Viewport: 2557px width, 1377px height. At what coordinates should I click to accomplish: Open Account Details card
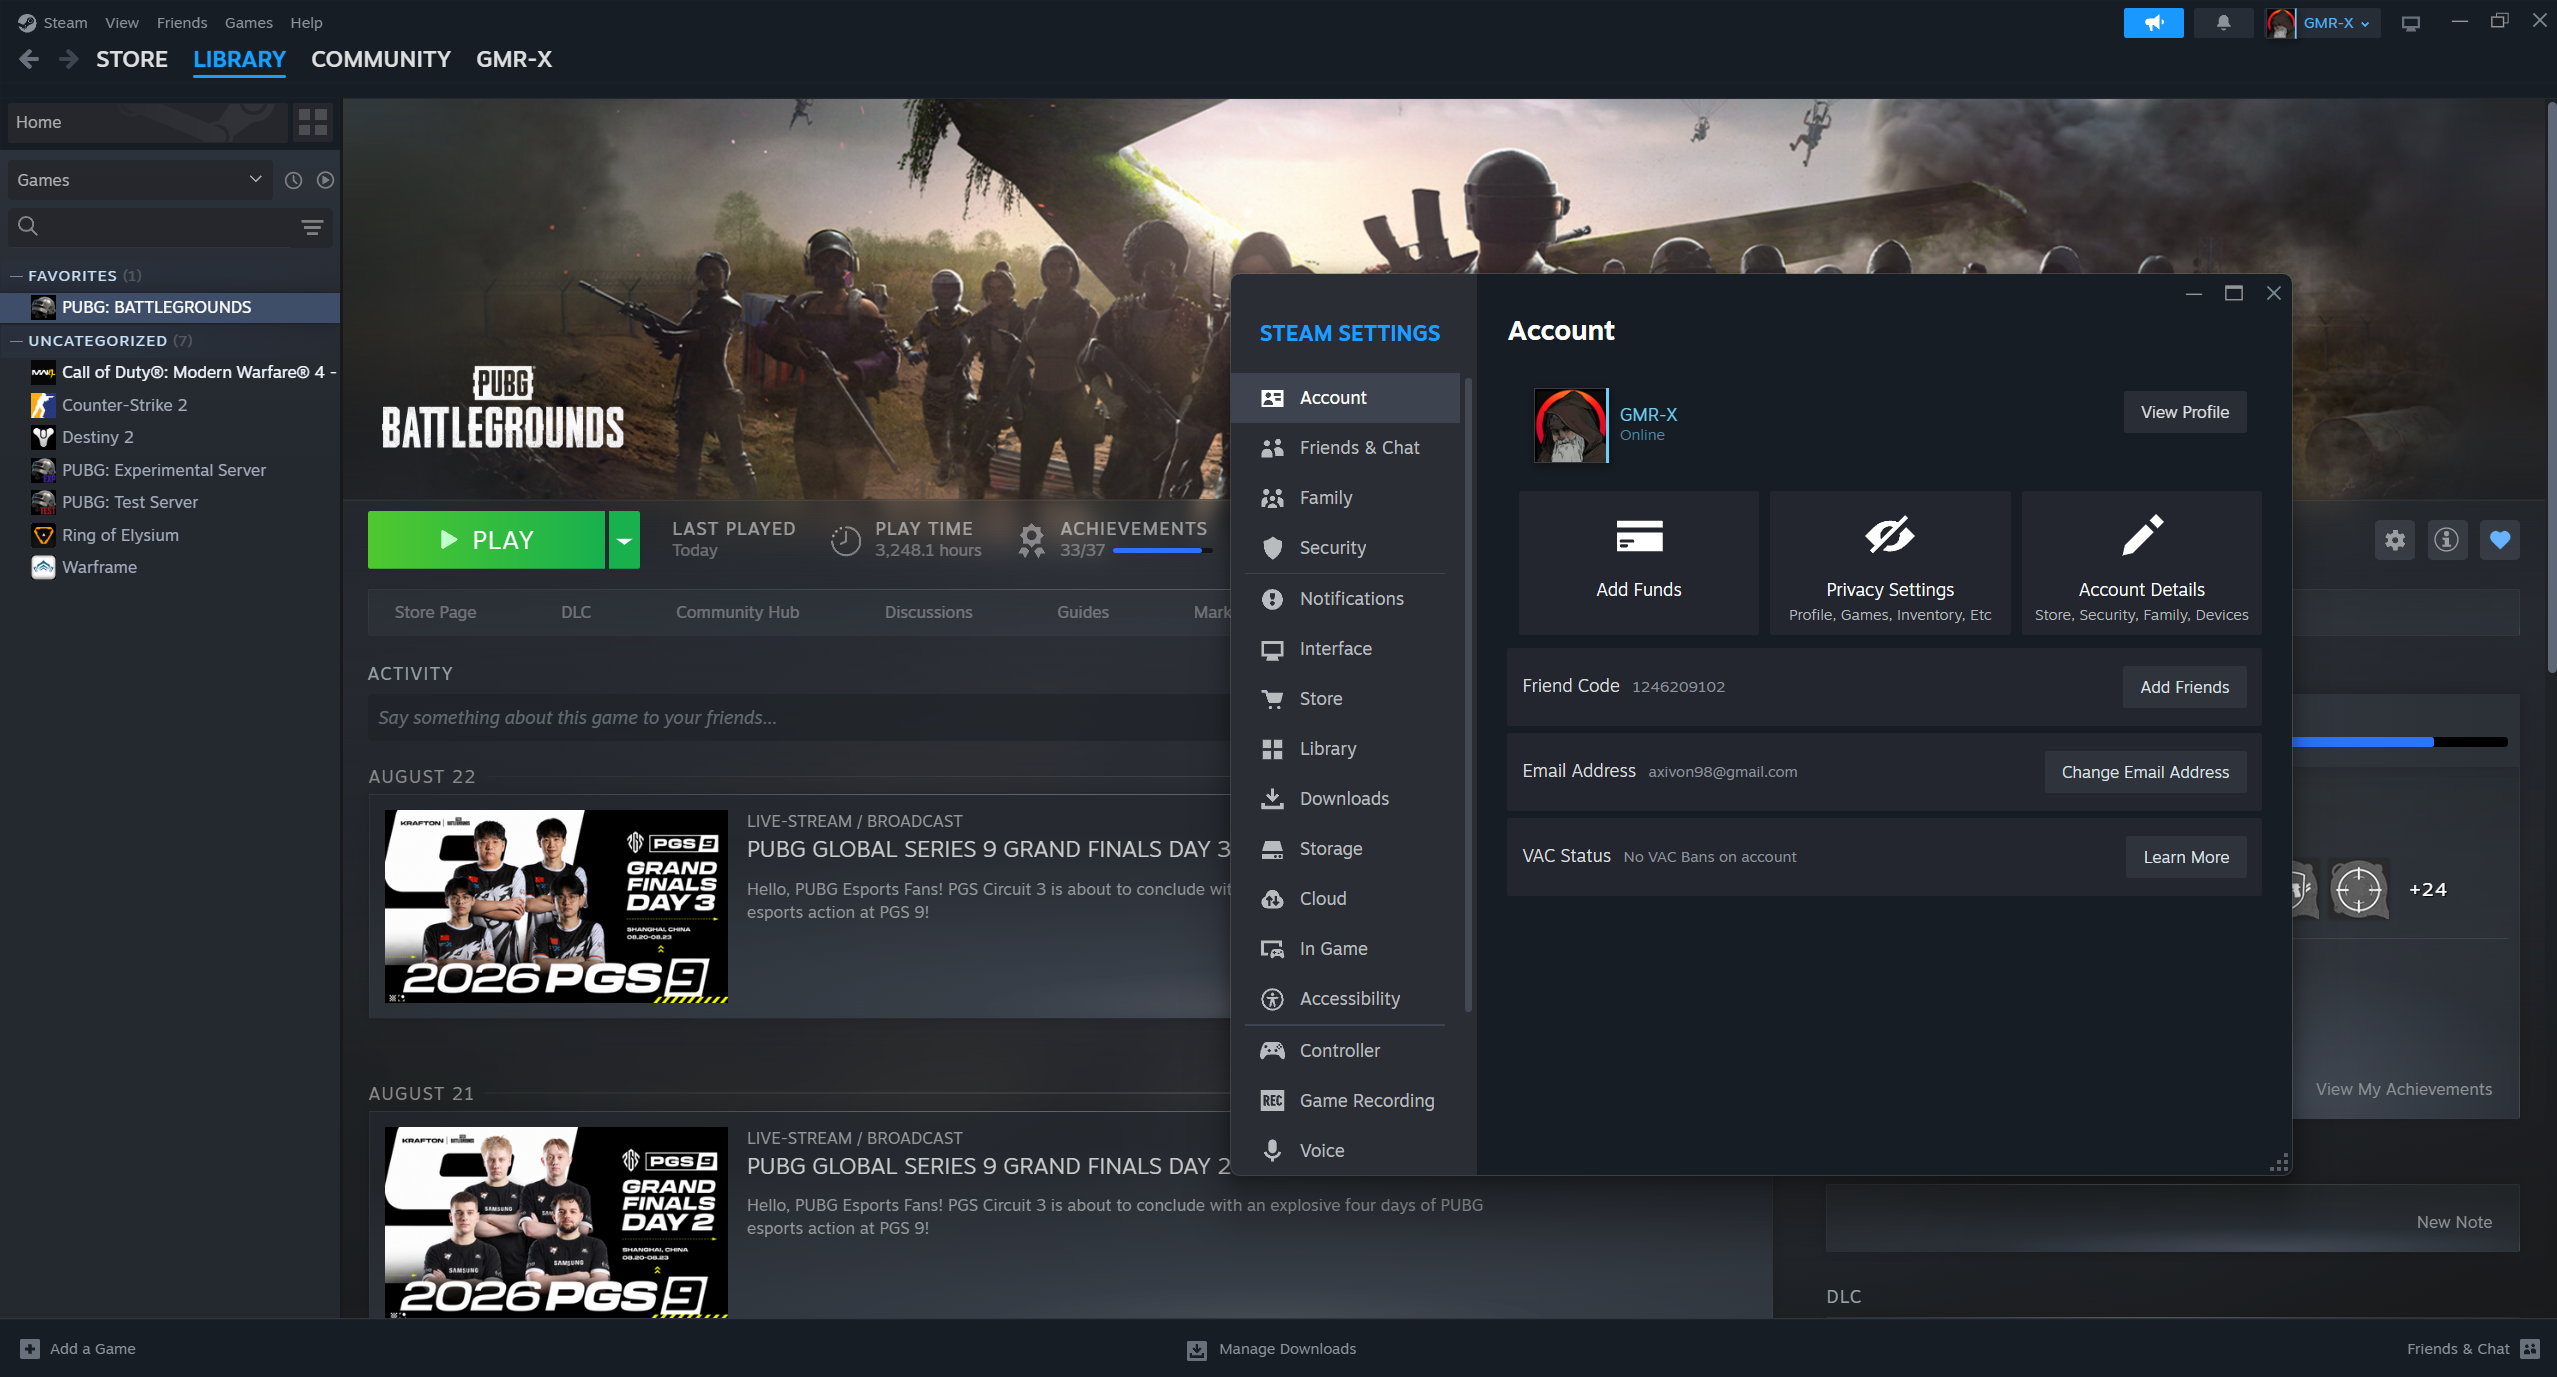[2141, 562]
